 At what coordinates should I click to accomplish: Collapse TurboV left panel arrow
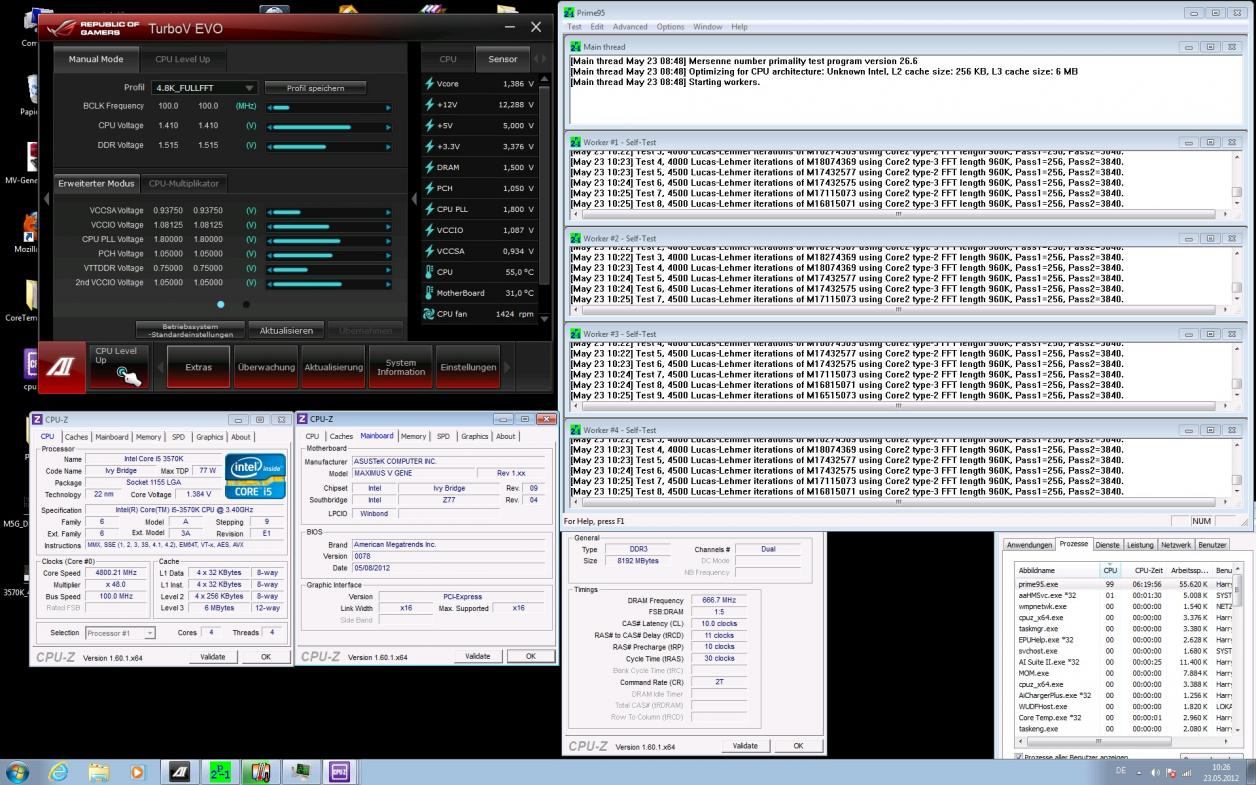click(x=44, y=199)
